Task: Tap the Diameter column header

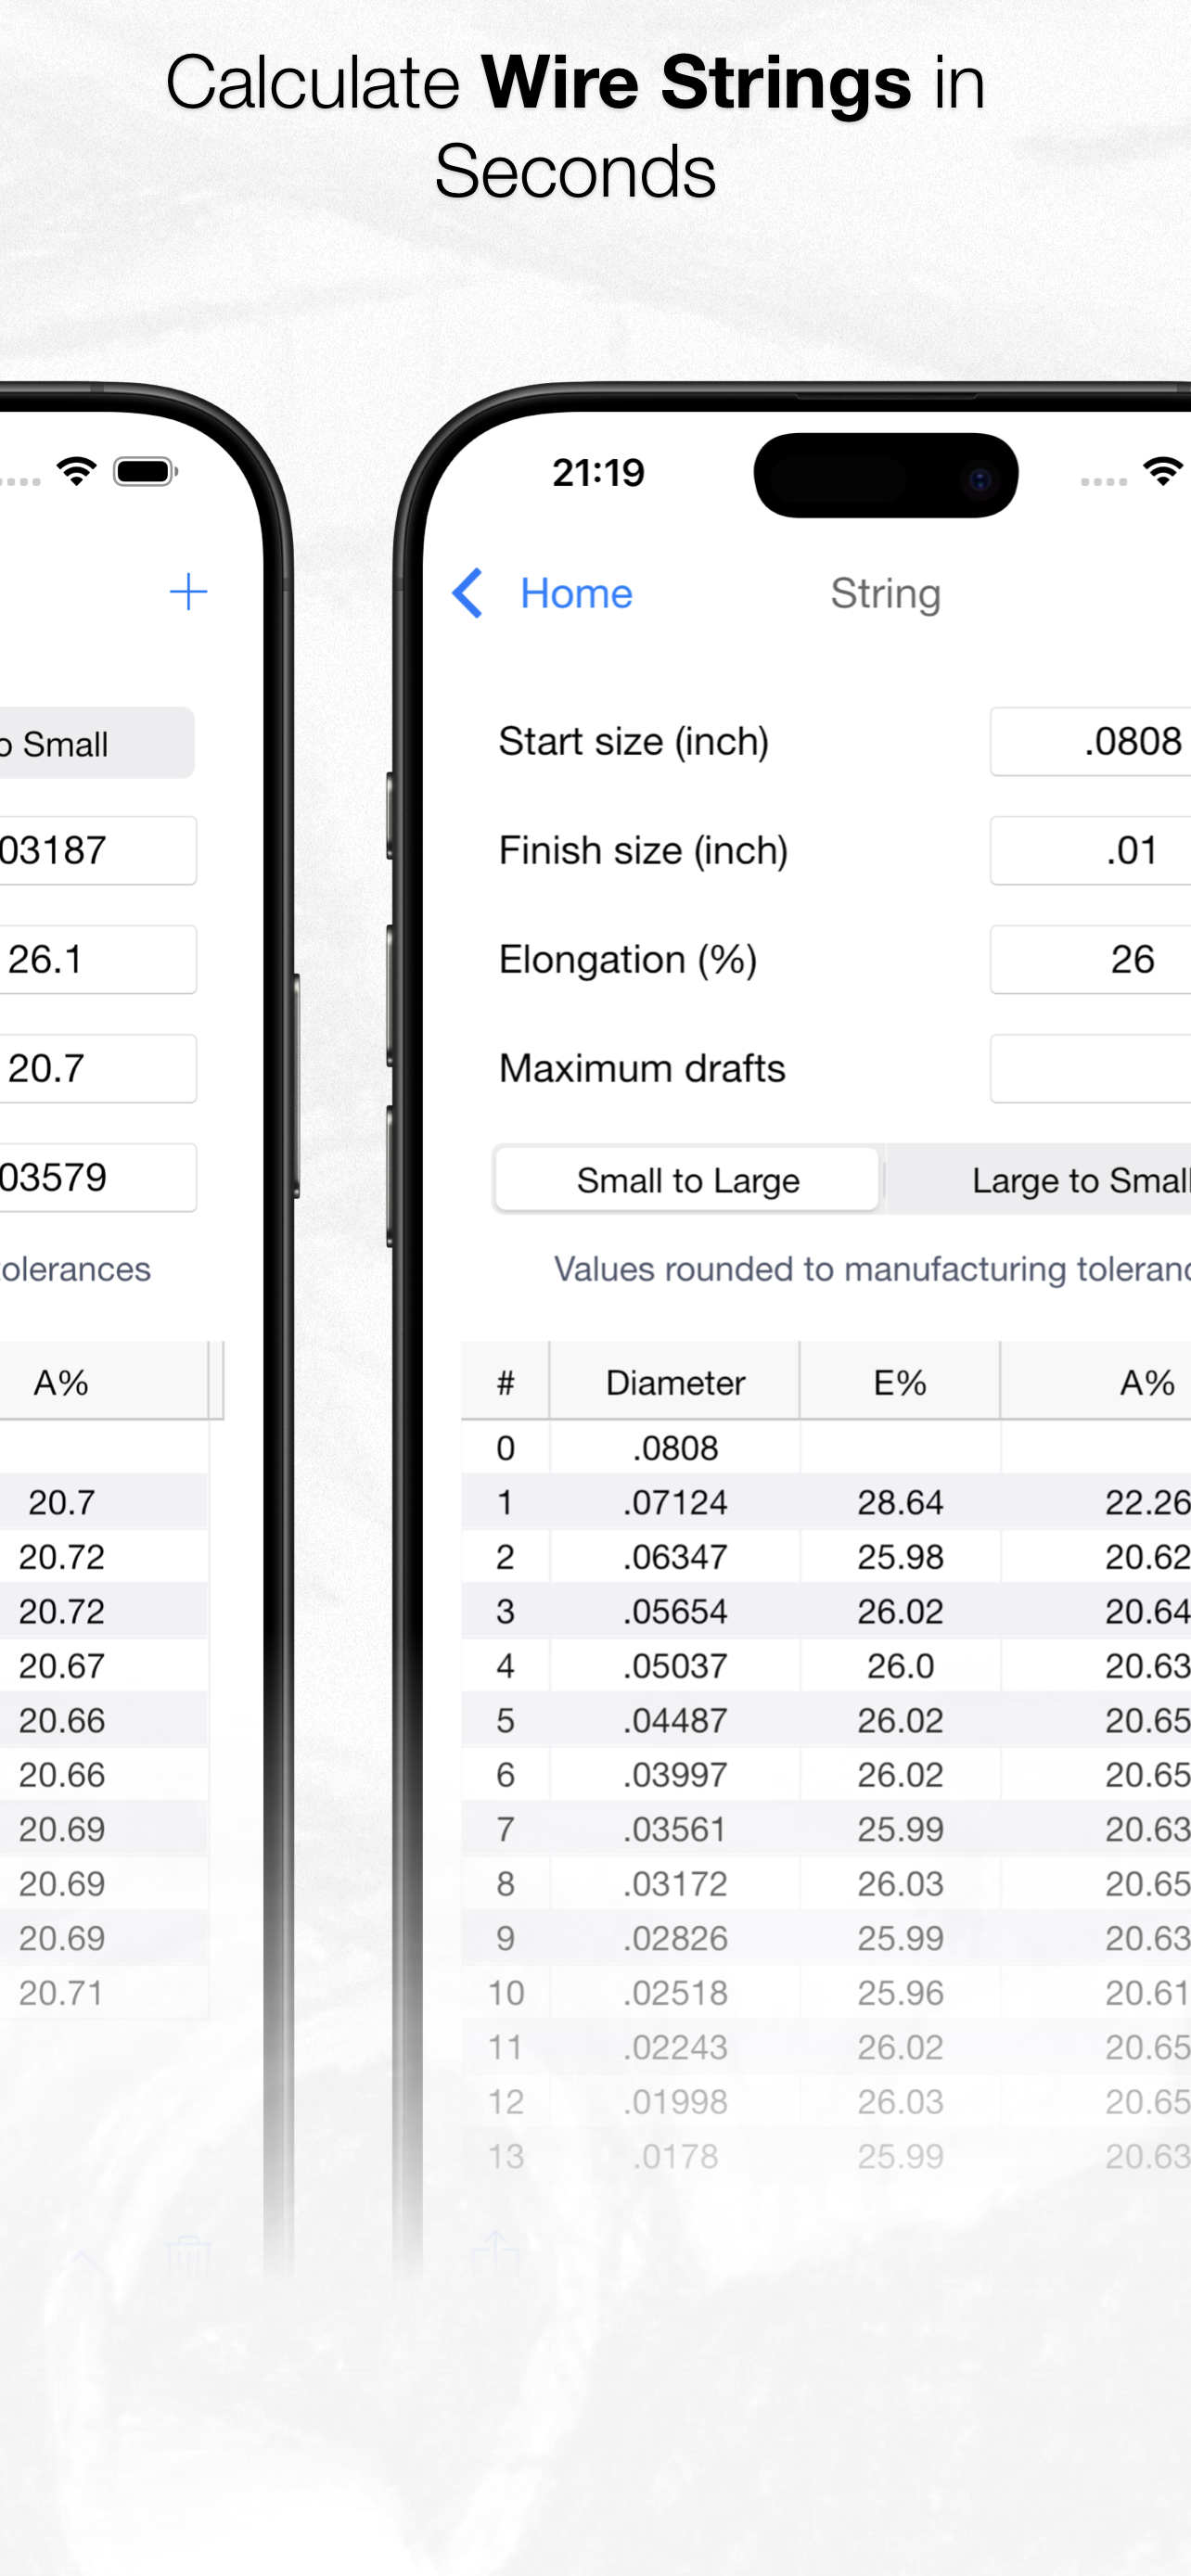Action: 675,1383
